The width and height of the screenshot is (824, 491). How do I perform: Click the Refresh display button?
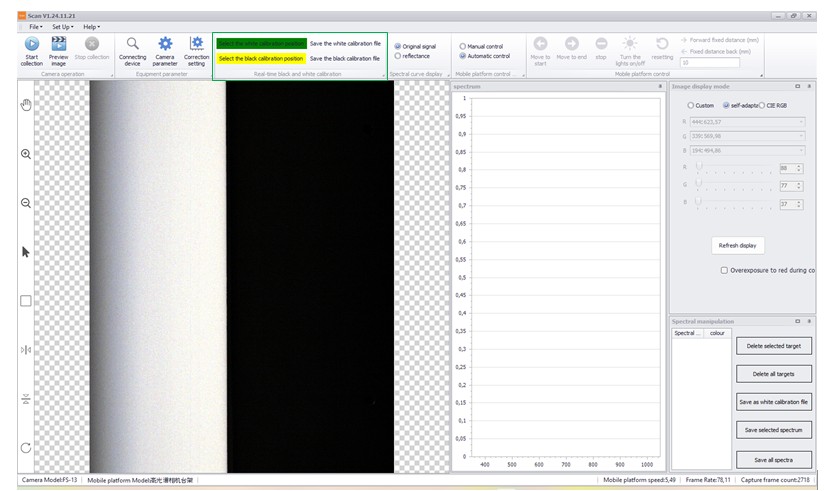[740, 245]
